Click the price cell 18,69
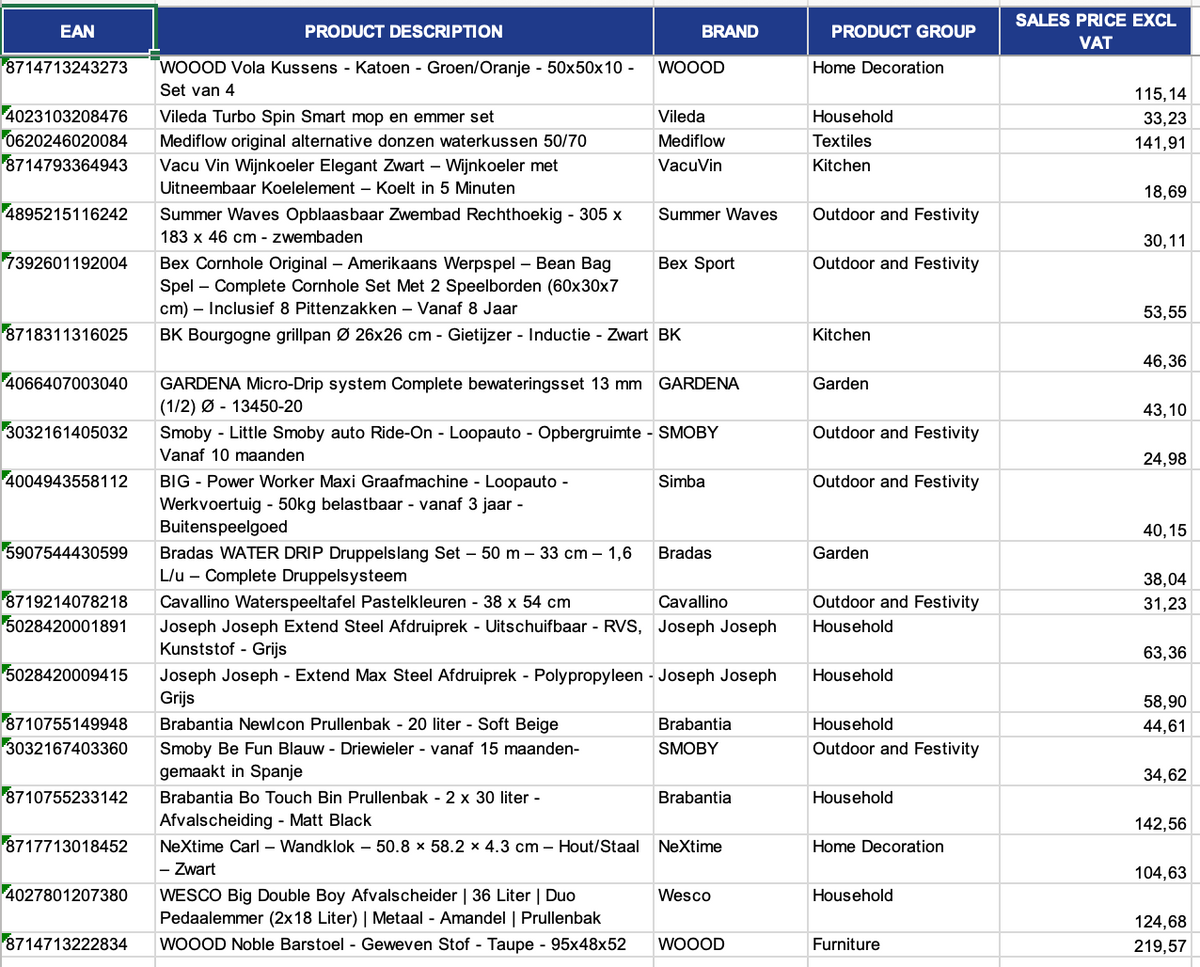1200x967 pixels. click(x=1096, y=177)
